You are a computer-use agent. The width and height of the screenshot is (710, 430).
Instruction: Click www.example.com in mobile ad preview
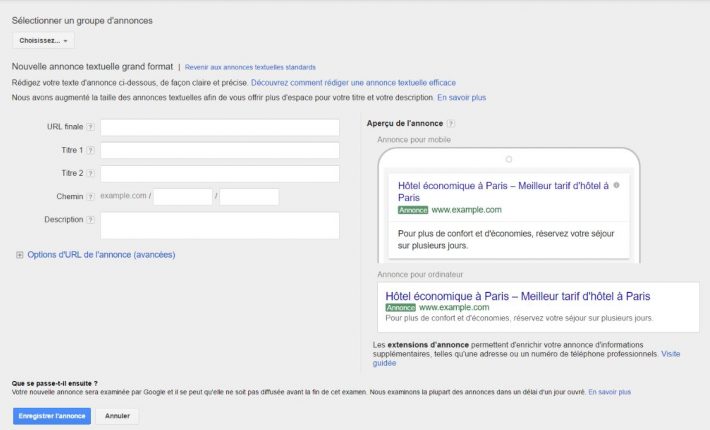click(466, 210)
